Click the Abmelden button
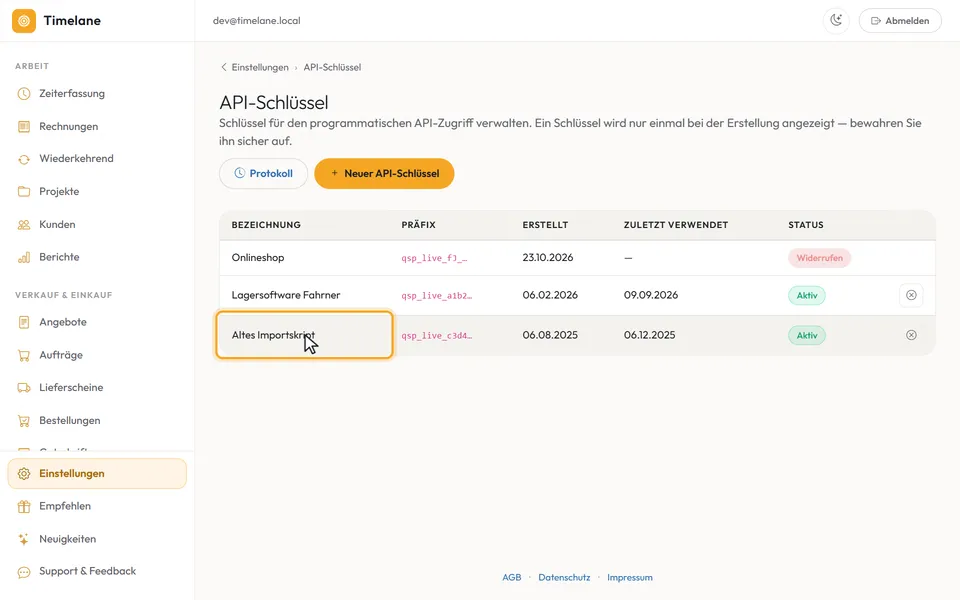 [x=900, y=21]
